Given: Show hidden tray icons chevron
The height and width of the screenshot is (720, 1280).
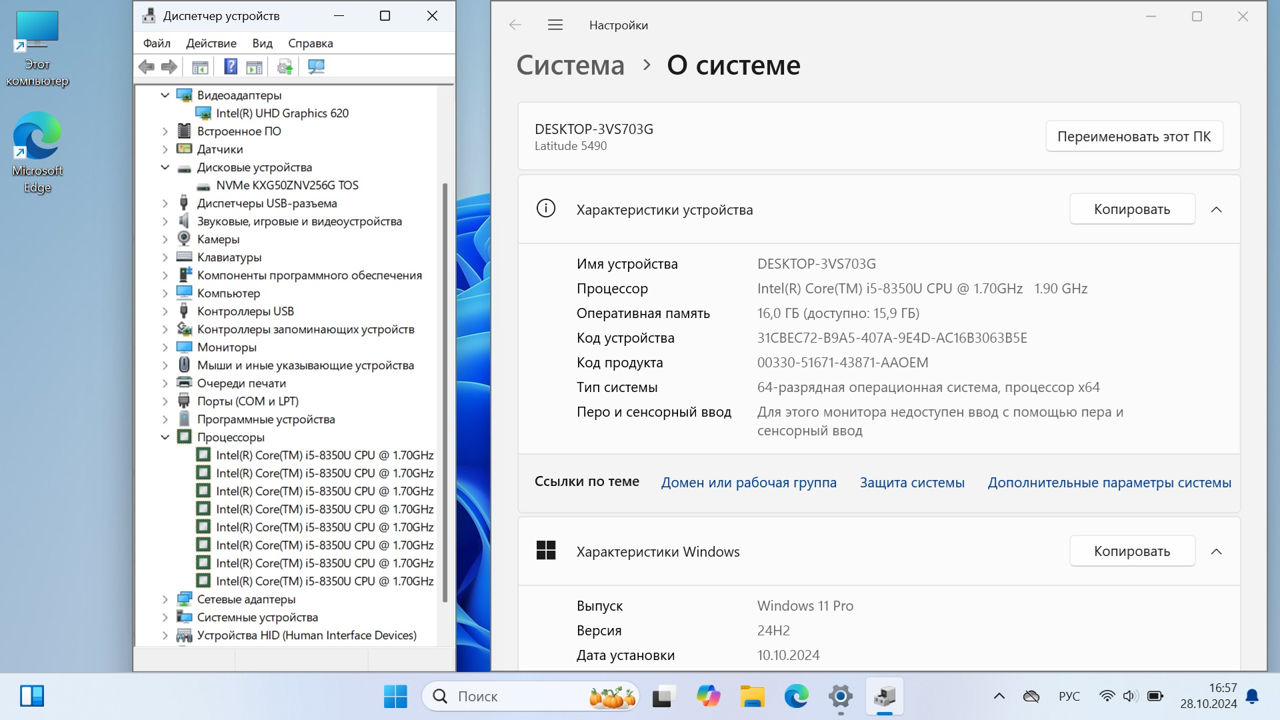Looking at the screenshot, I should coord(999,696).
